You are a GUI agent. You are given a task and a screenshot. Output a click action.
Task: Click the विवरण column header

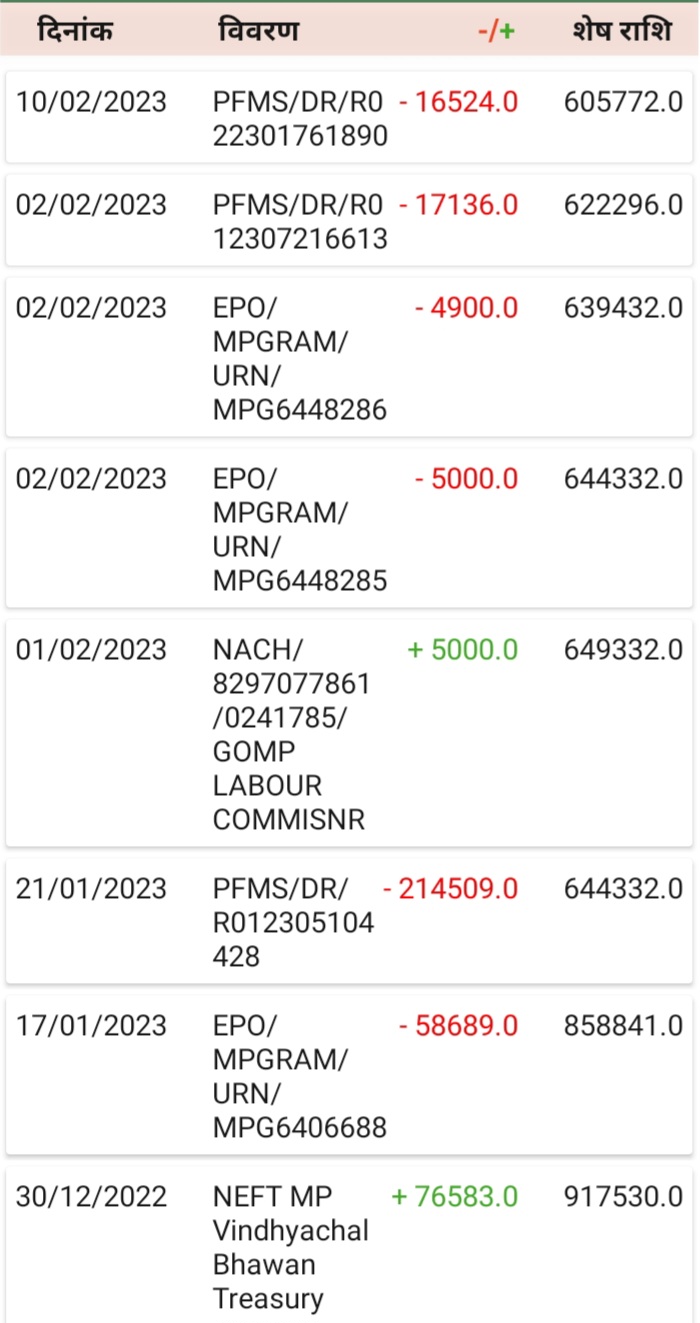click(x=258, y=31)
